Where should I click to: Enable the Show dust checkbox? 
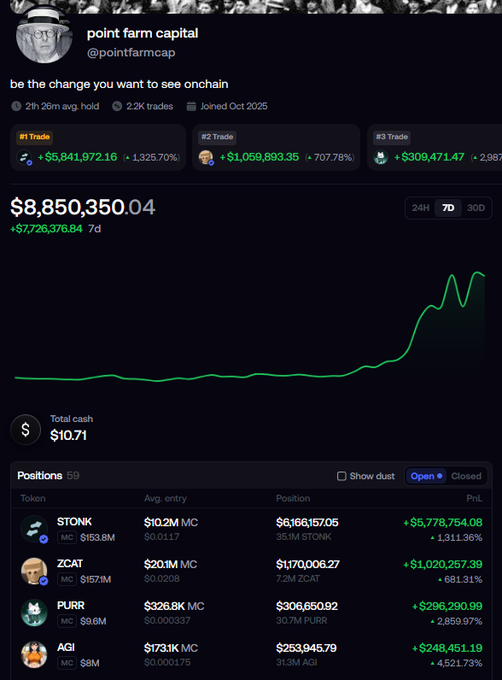342,476
